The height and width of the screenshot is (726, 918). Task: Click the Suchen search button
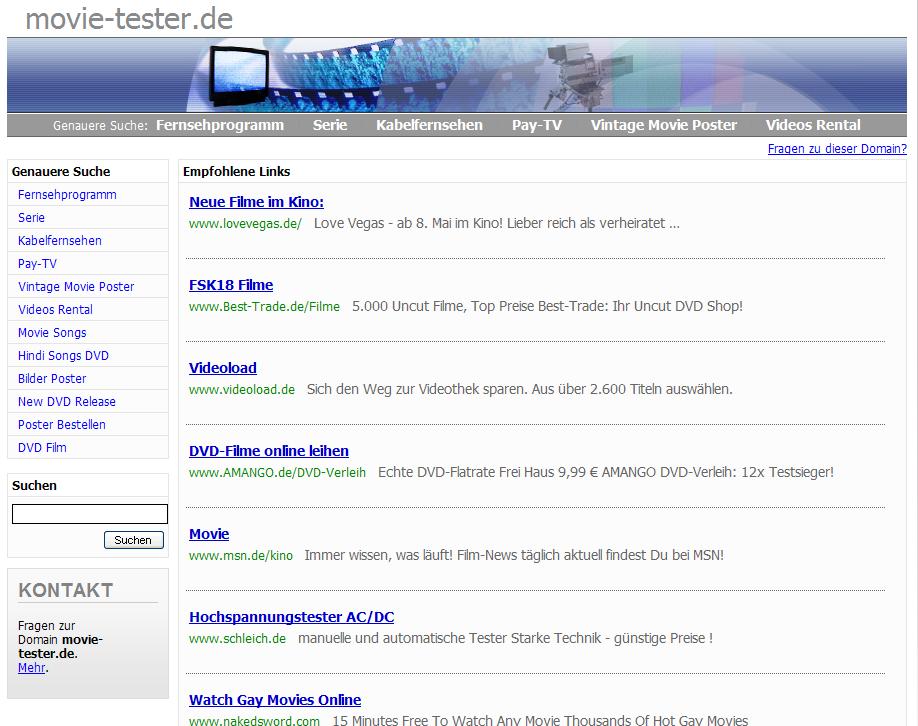pos(133,540)
